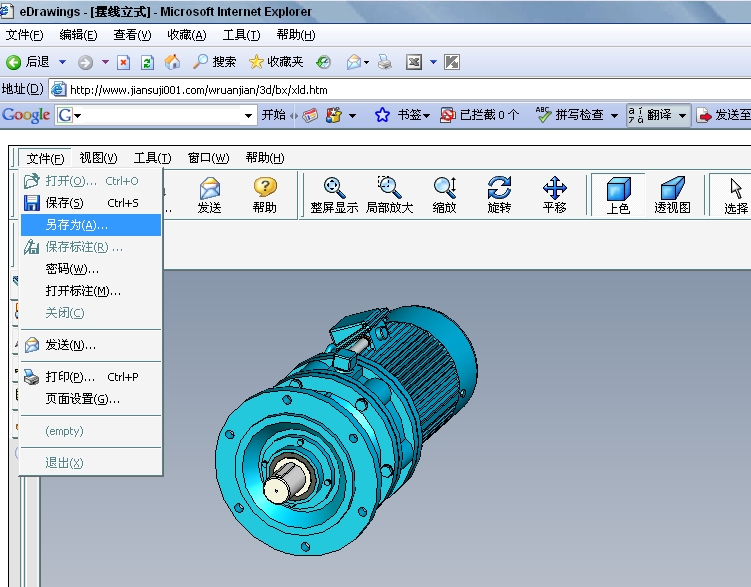
Task: Click Google toolbar 书签 bookmarks star
Action: click(382, 115)
